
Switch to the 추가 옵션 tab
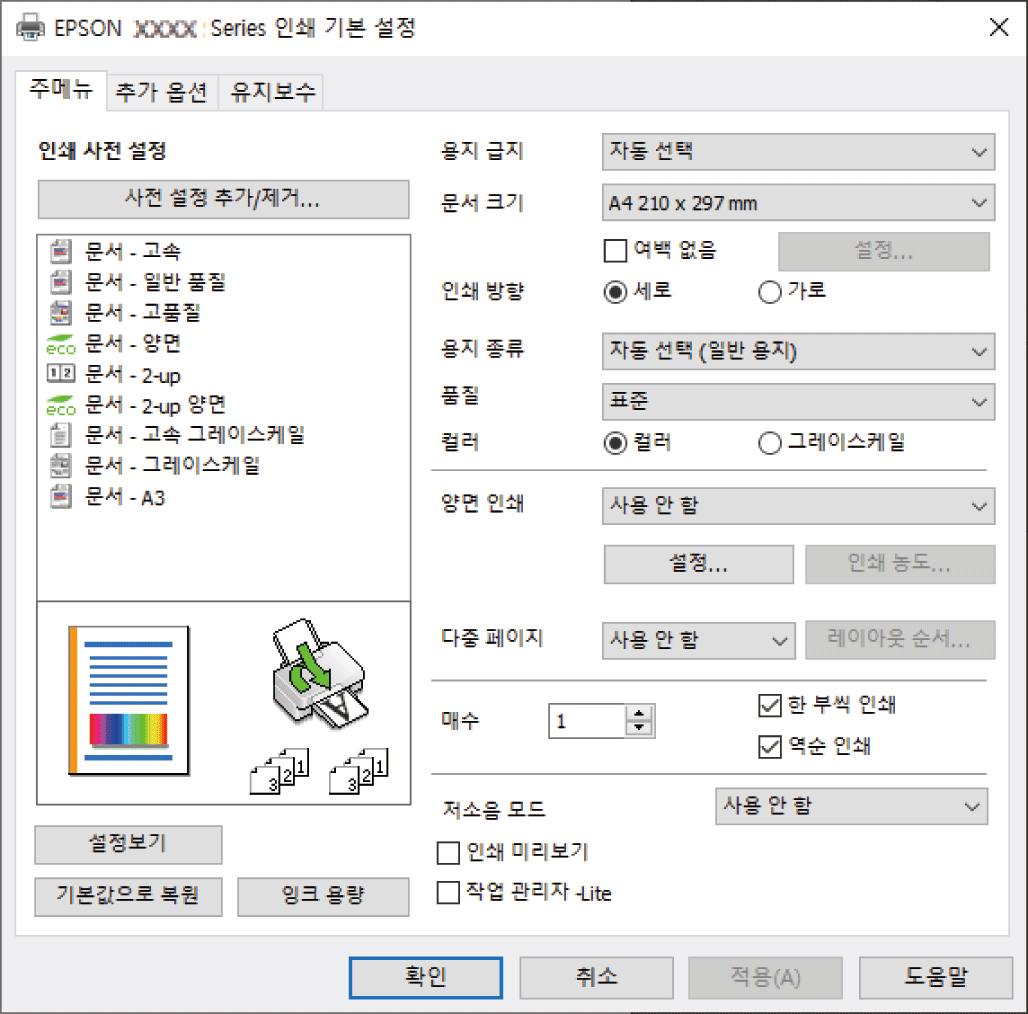[x=161, y=92]
